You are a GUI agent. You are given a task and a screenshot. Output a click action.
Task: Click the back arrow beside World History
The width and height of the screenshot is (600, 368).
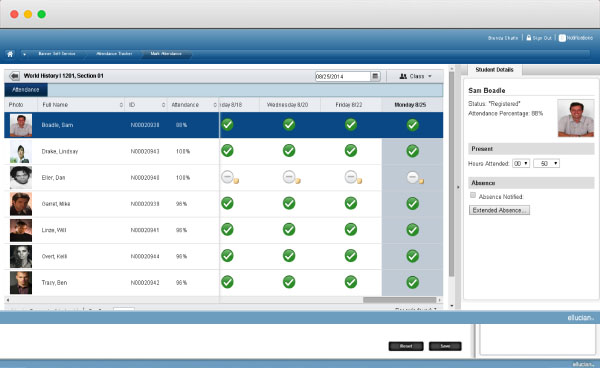15,76
